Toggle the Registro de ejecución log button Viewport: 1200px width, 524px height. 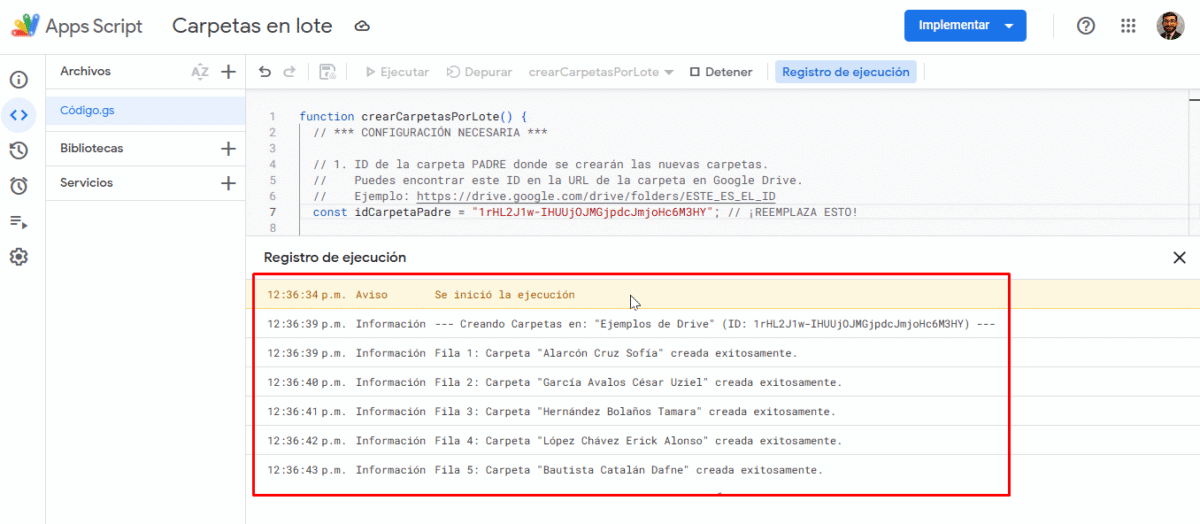(x=846, y=72)
